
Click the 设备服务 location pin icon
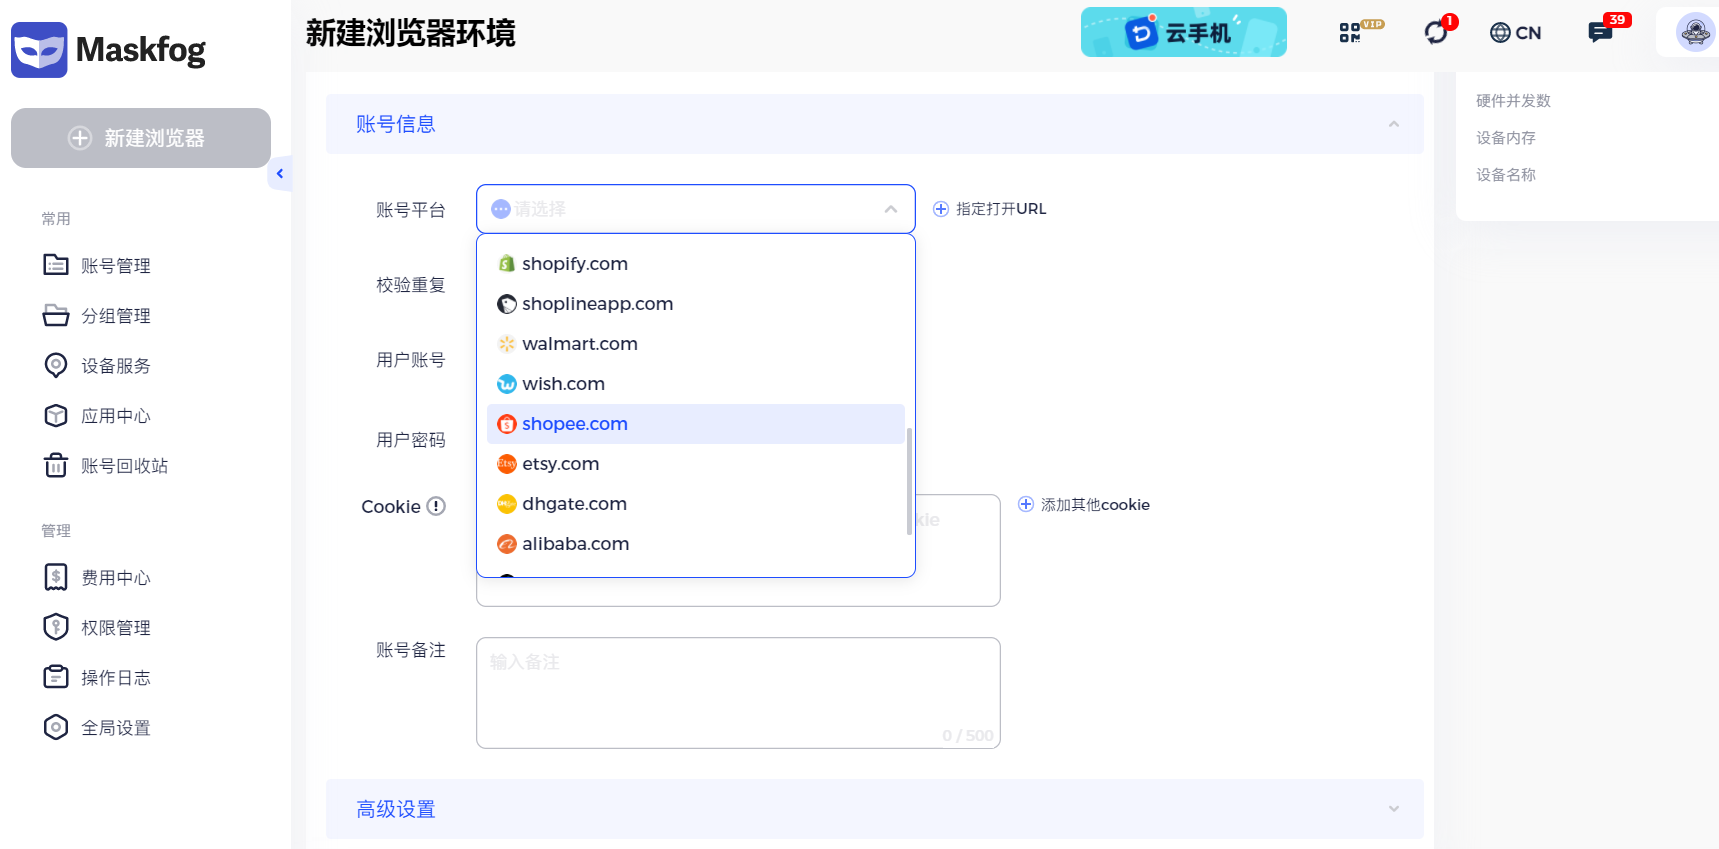tap(56, 365)
